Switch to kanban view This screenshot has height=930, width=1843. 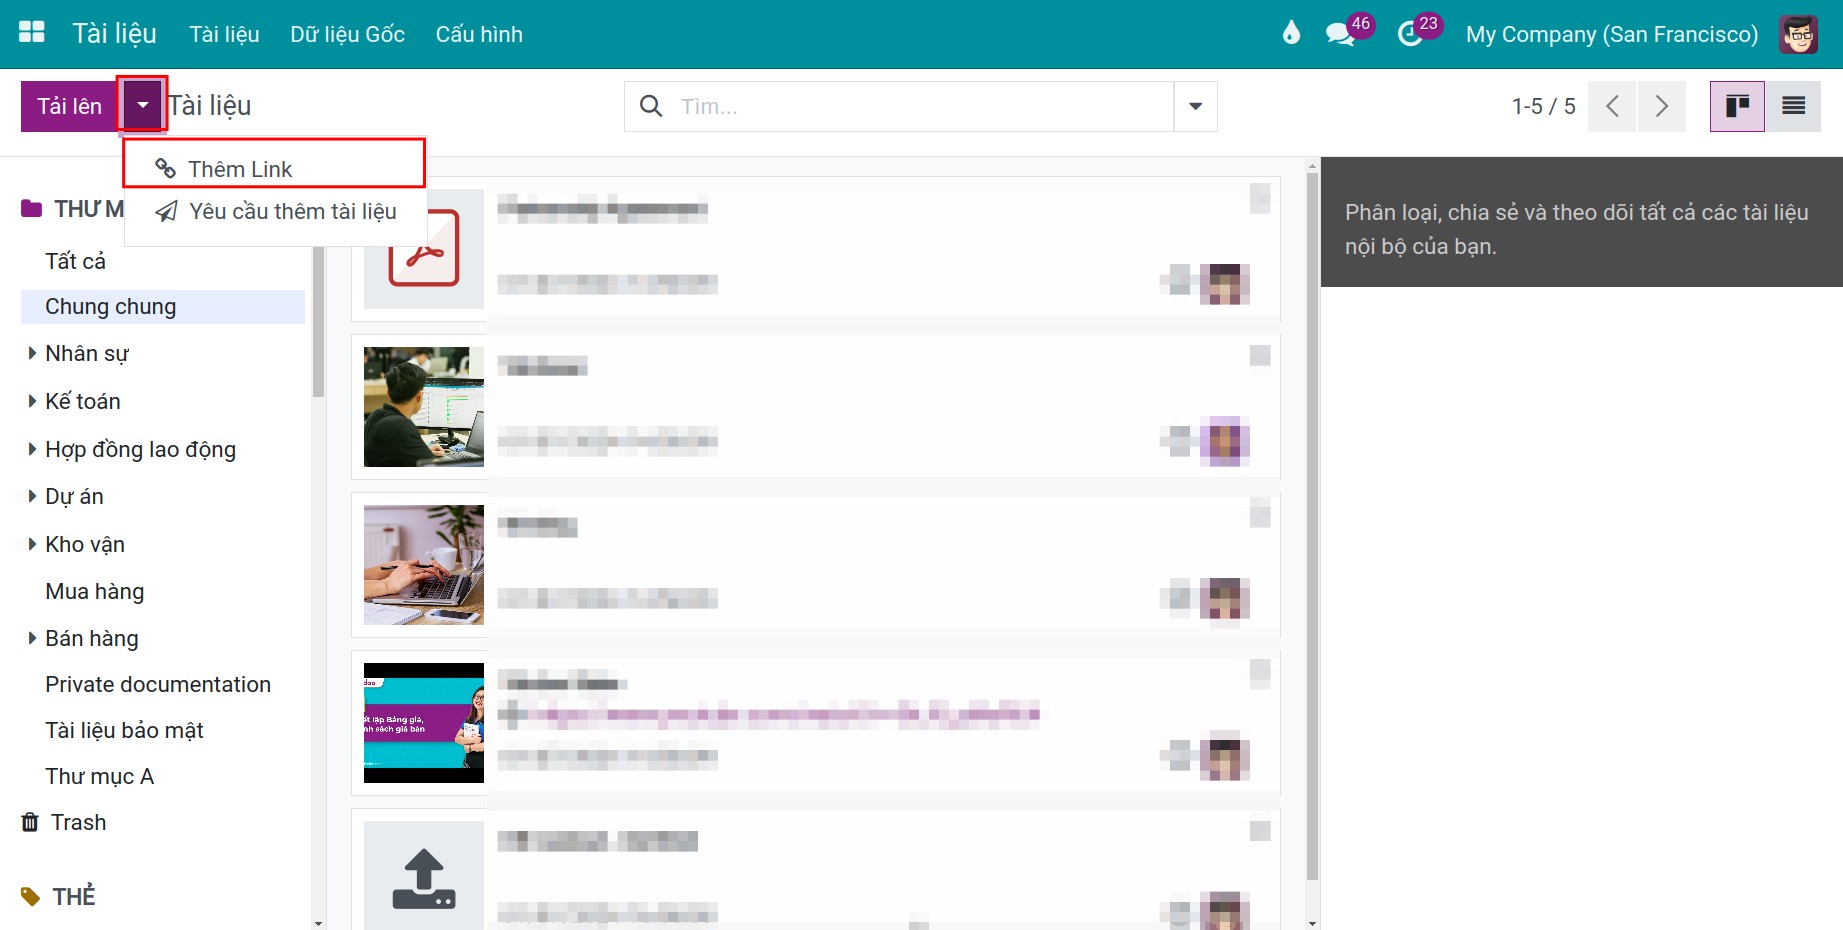[1737, 106]
